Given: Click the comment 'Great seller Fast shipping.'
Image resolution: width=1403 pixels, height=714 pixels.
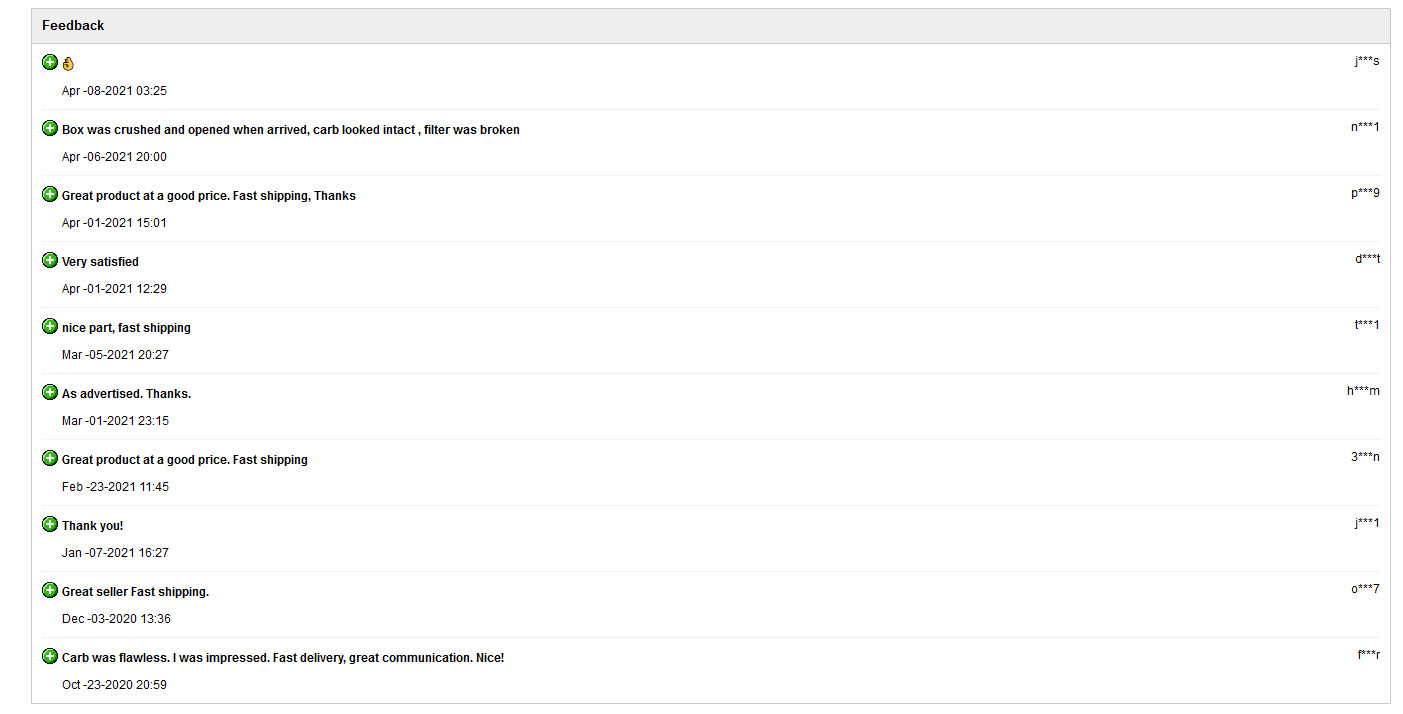Looking at the screenshot, I should coord(135,592).
